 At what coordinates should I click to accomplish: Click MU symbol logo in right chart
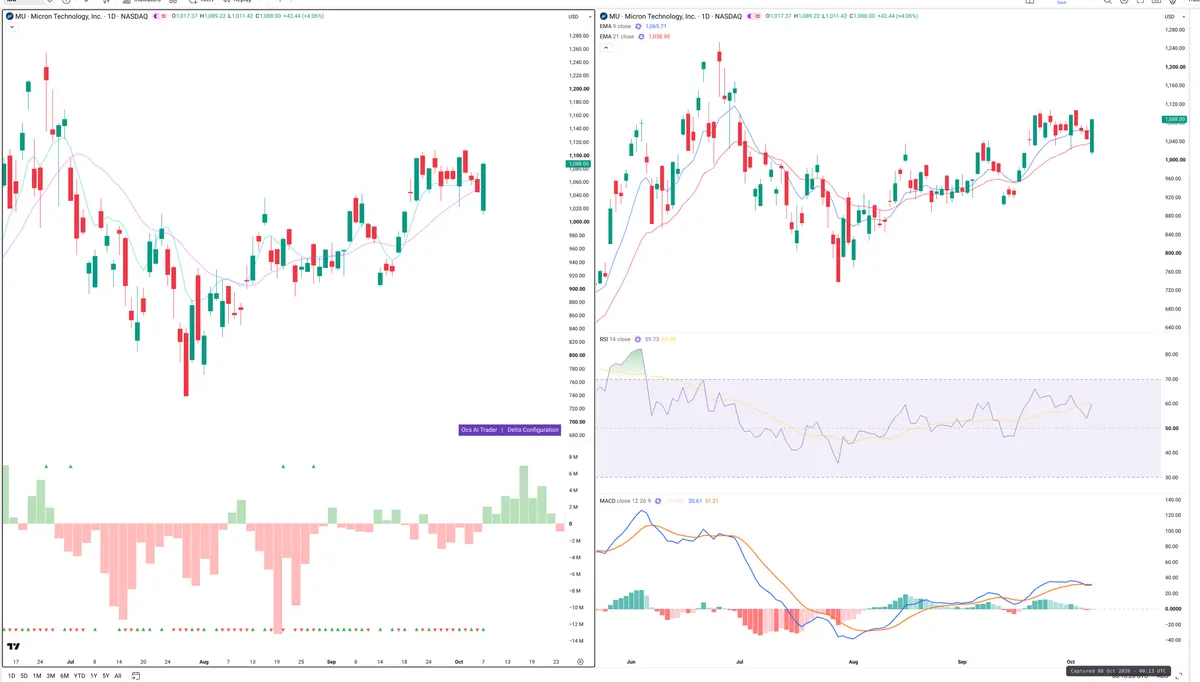click(604, 16)
